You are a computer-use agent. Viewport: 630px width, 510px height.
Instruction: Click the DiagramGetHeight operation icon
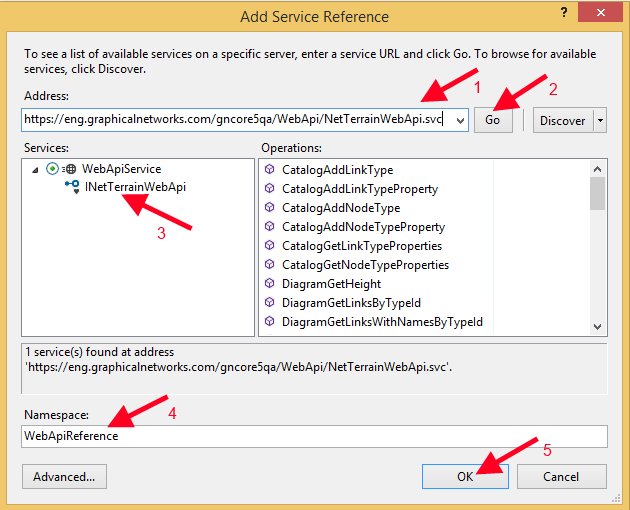point(270,284)
